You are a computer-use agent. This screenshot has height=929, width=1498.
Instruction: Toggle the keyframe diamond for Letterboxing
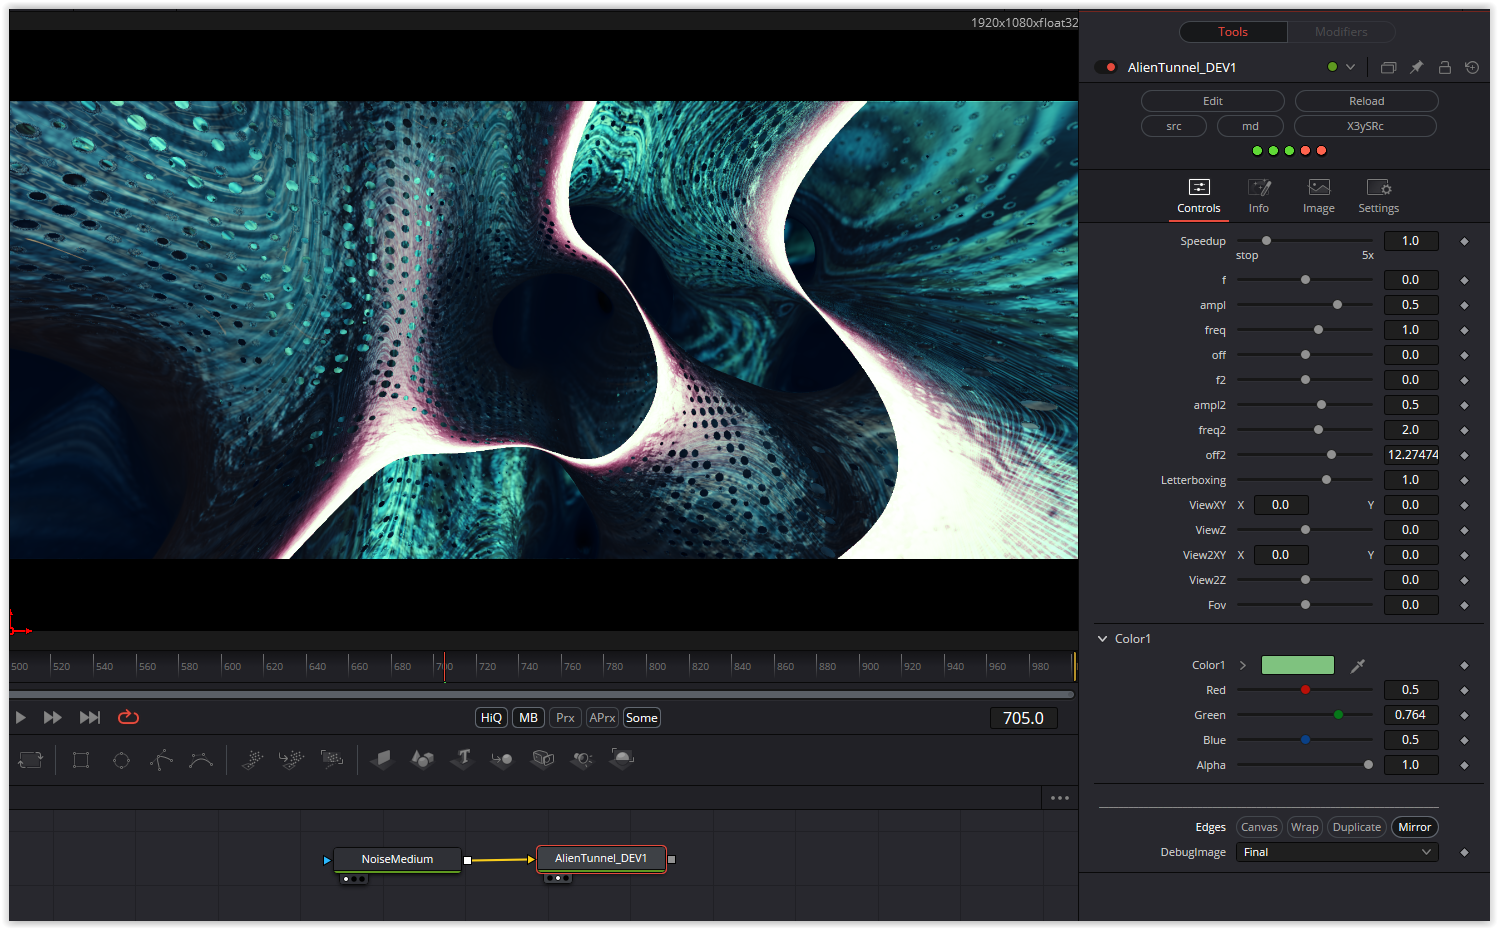[1464, 480]
